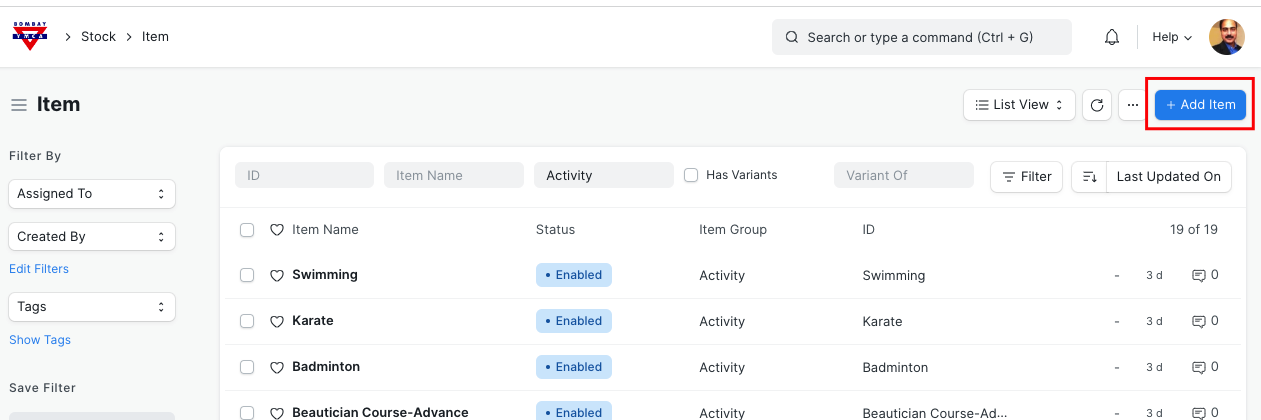Image resolution: width=1261 pixels, height=420 pixels.
Task: Open the List View switcher dropdown
Action: [x=1019, y=105]
